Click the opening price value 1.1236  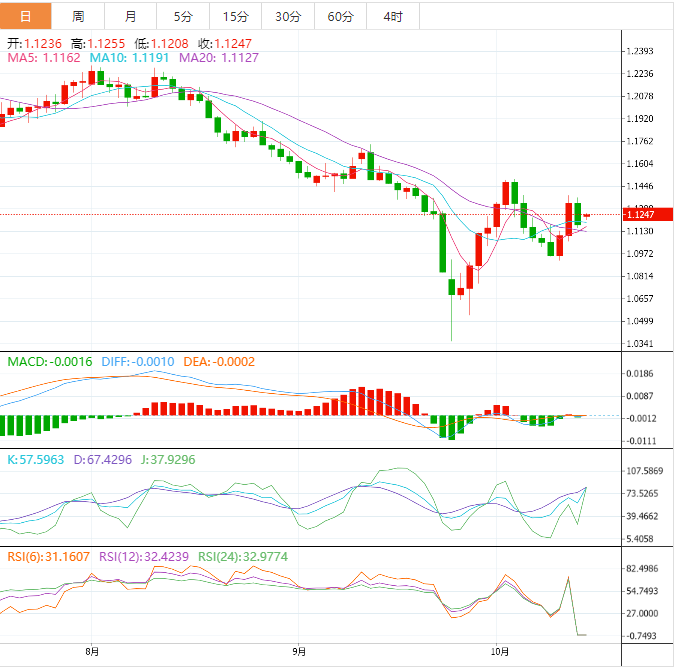43,43
